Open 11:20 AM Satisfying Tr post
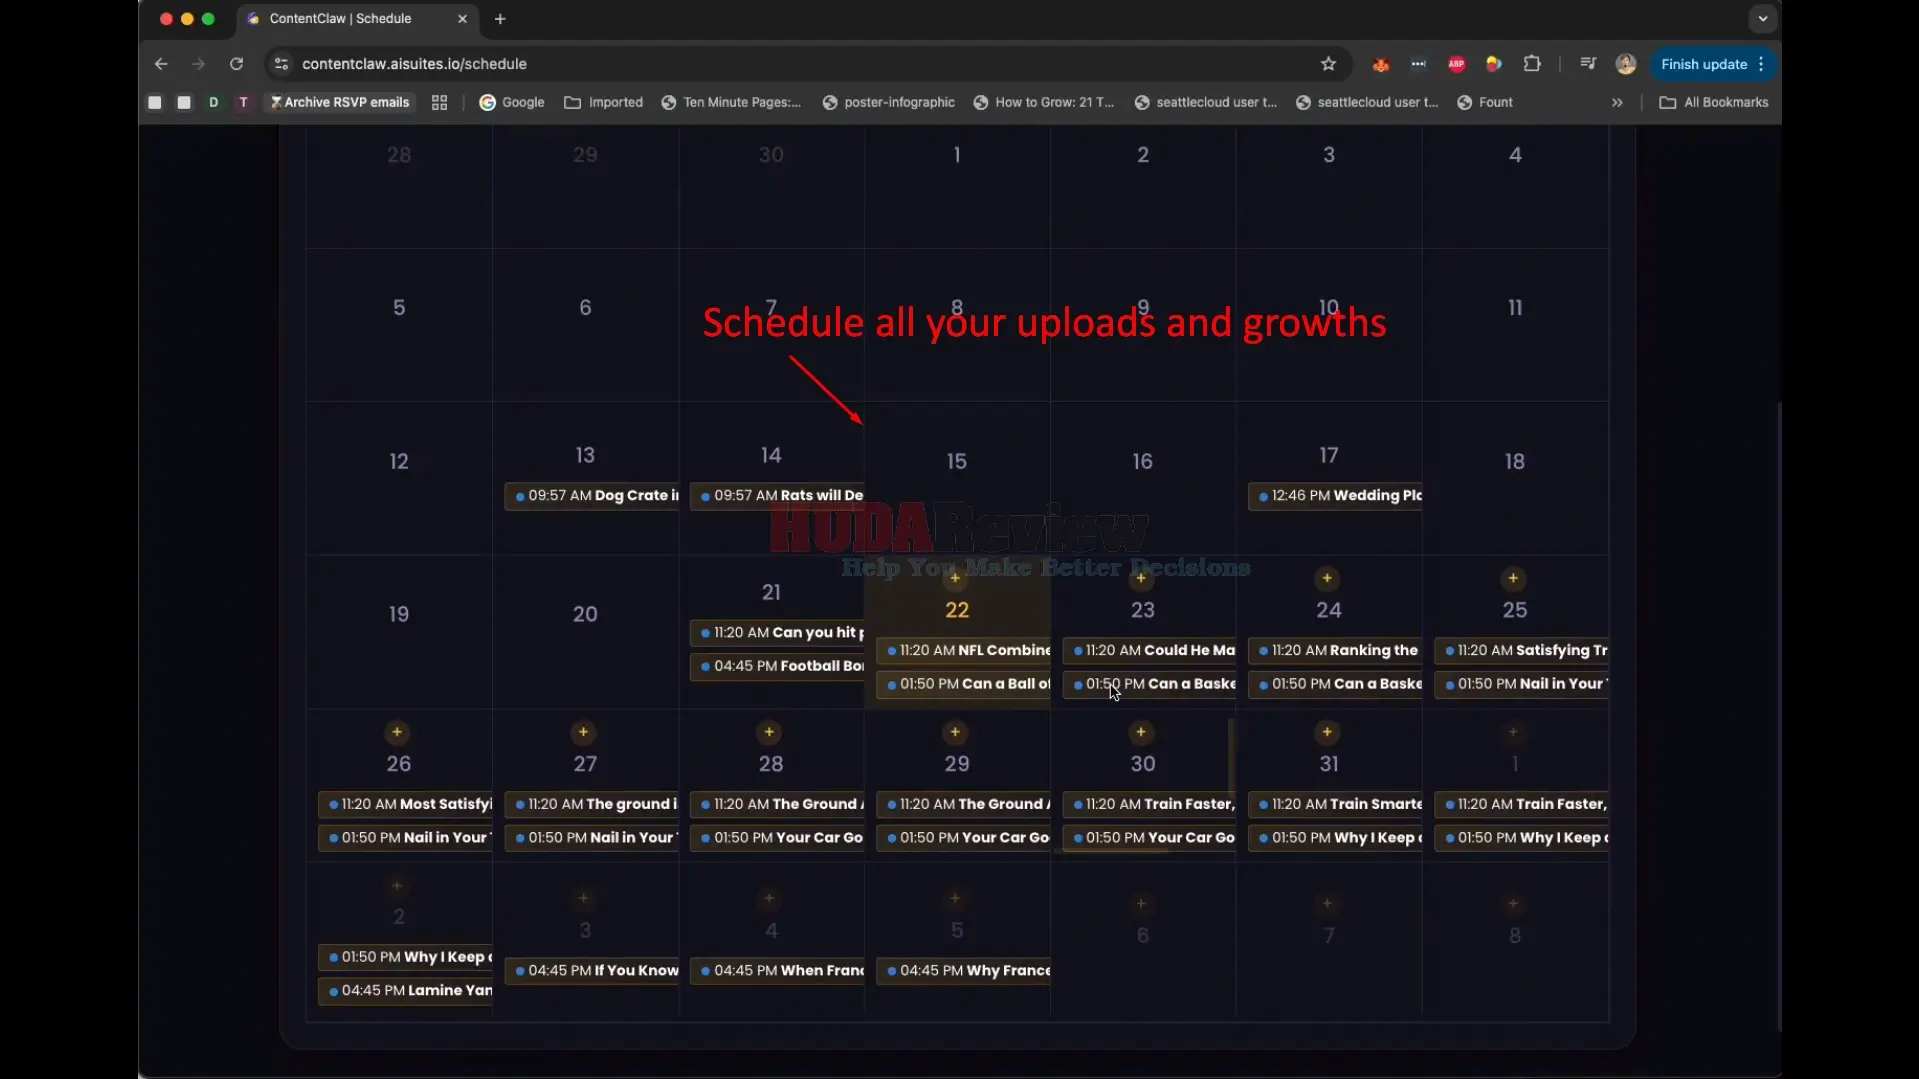The image size is (1919, 1079). 1521,651
